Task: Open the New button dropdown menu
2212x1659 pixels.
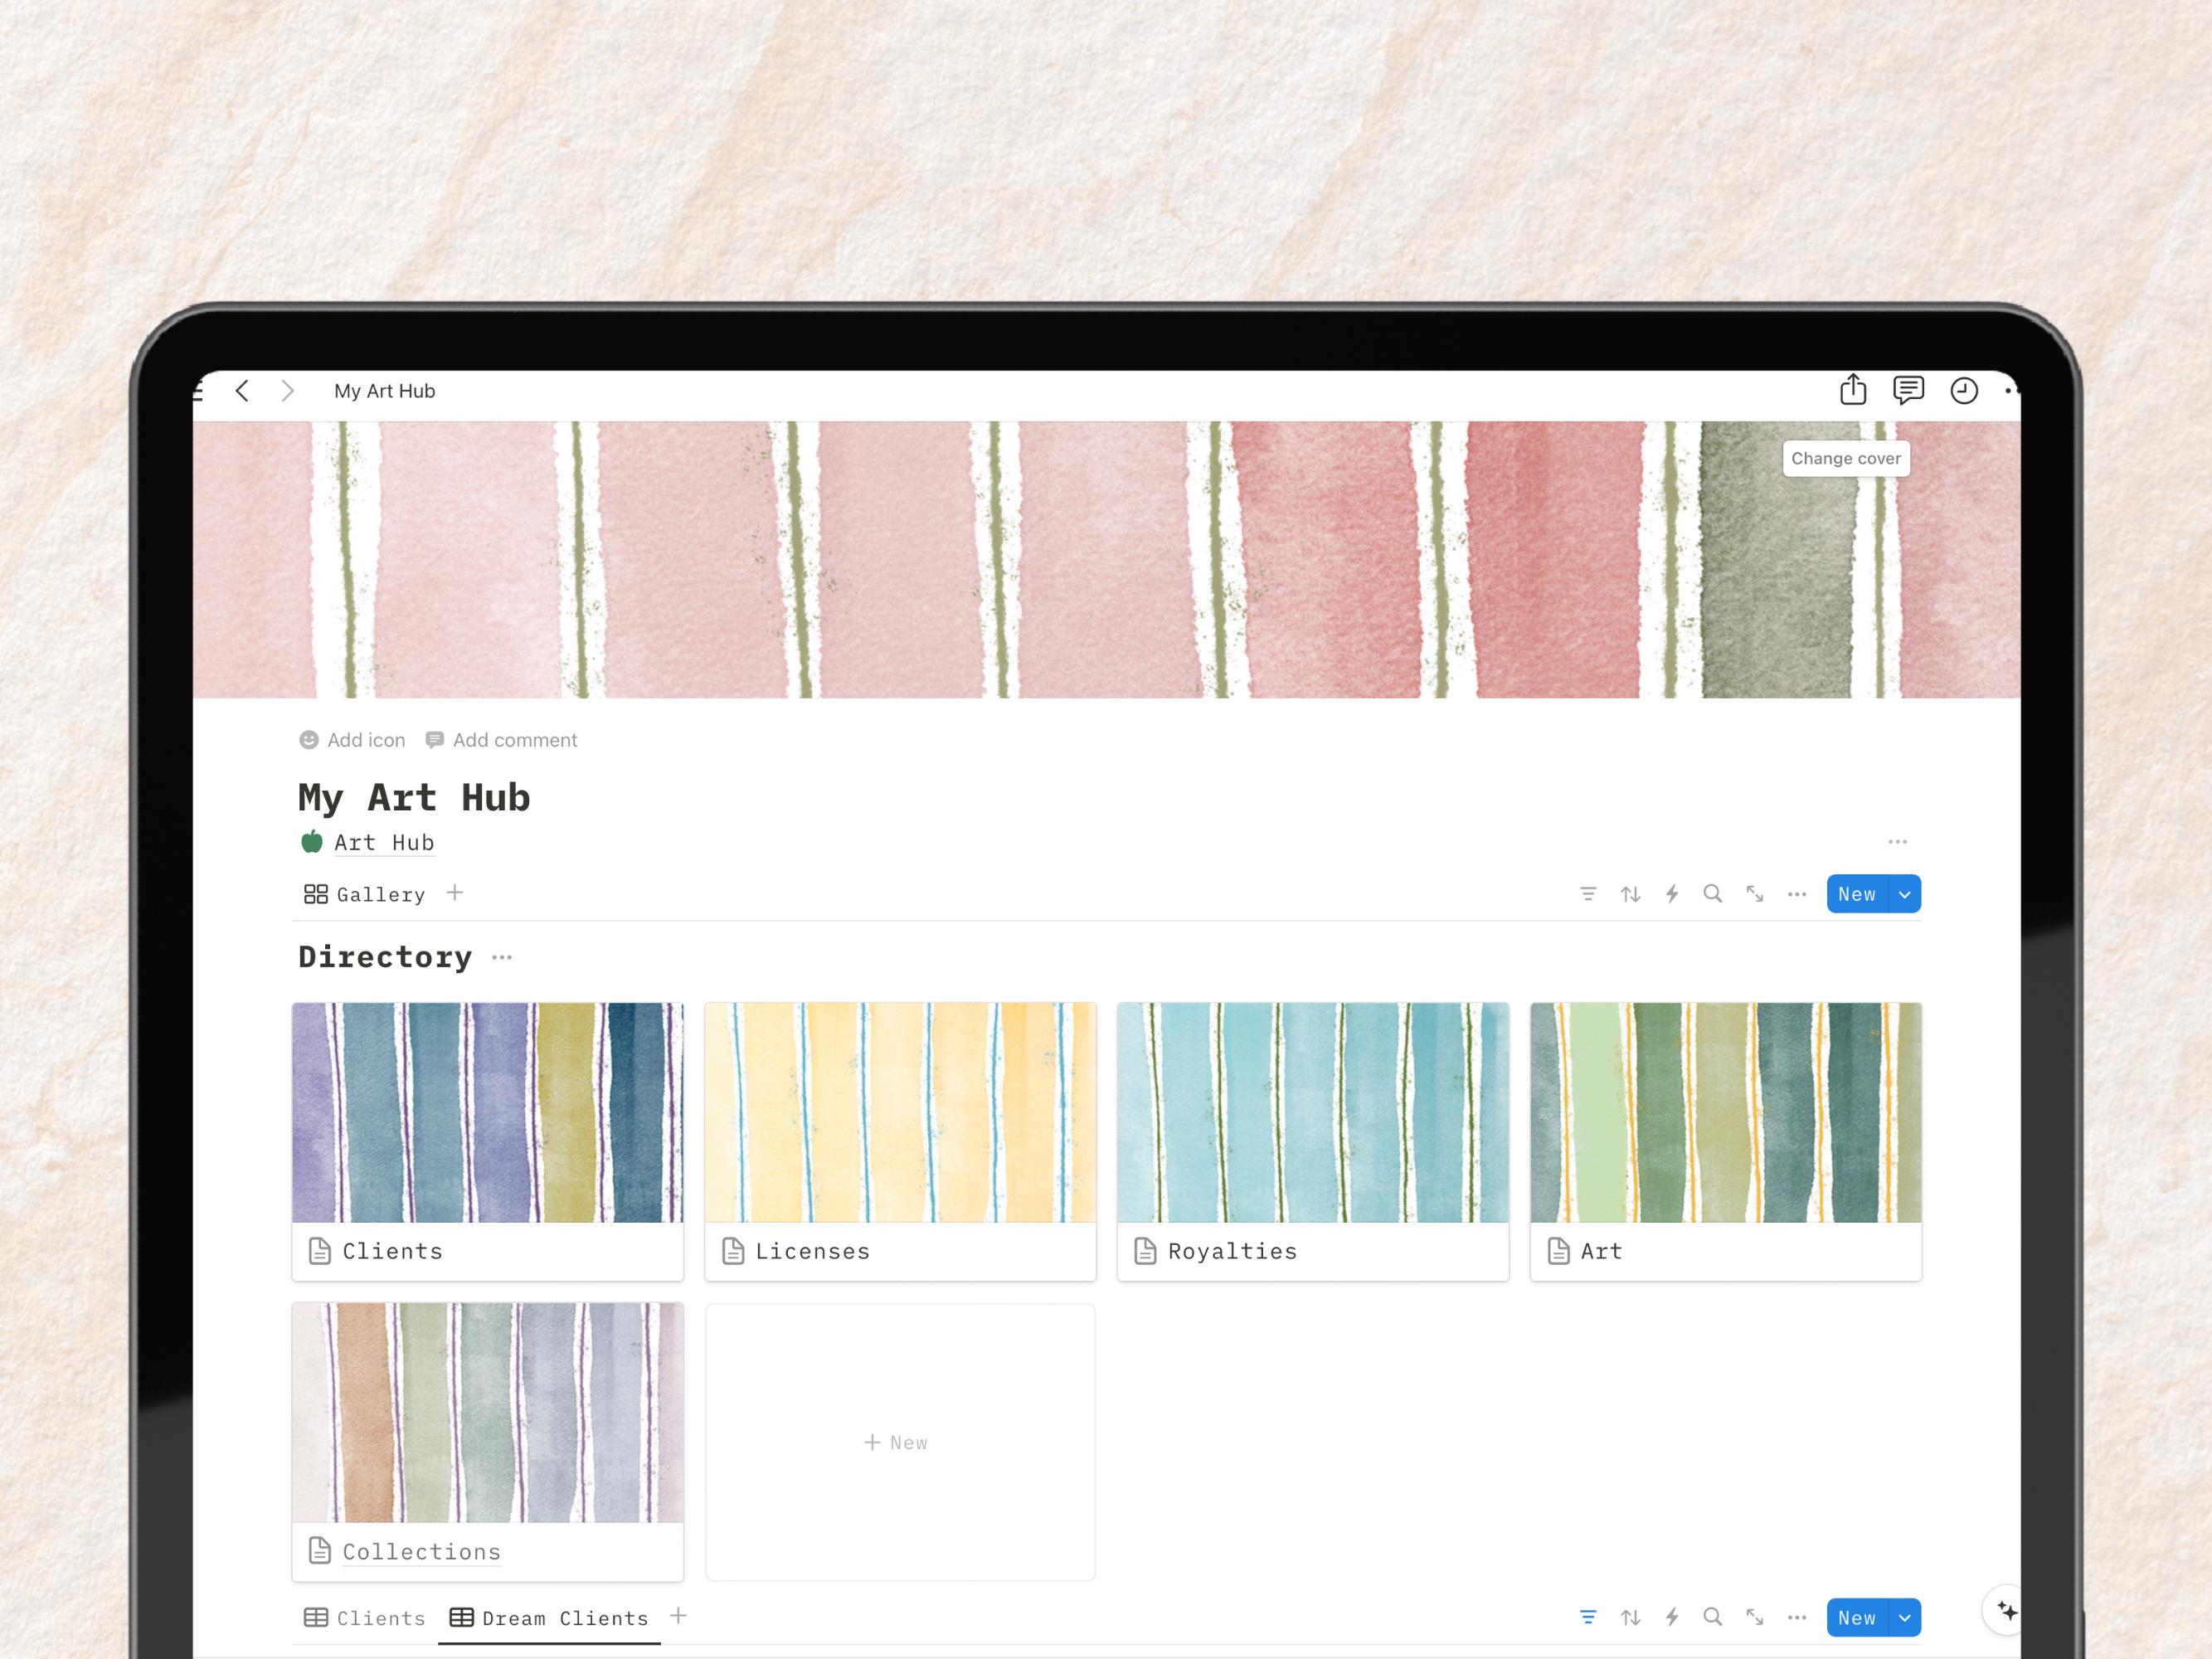Action: [x=1903, y=893]
